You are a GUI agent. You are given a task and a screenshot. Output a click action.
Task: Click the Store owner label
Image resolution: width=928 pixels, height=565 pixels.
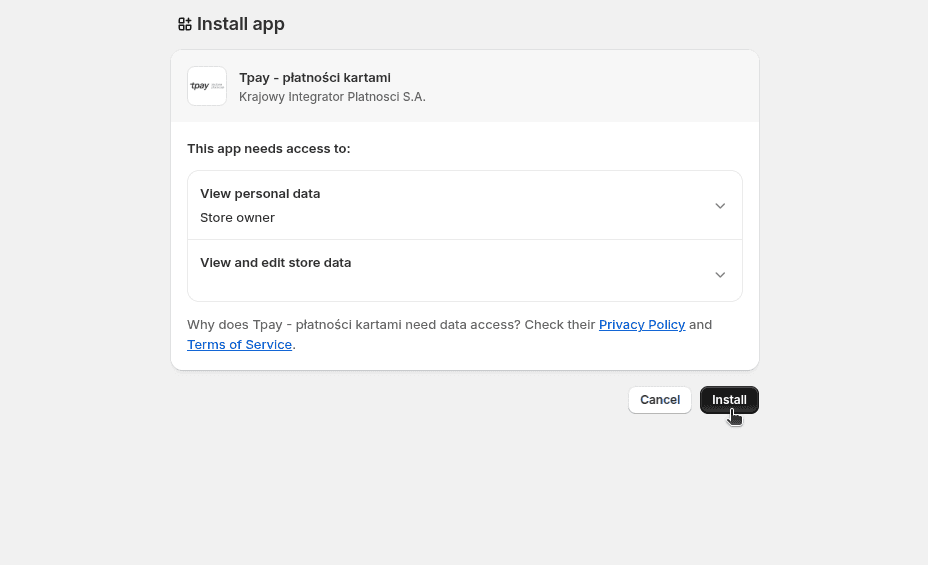(x=237, y=218)
